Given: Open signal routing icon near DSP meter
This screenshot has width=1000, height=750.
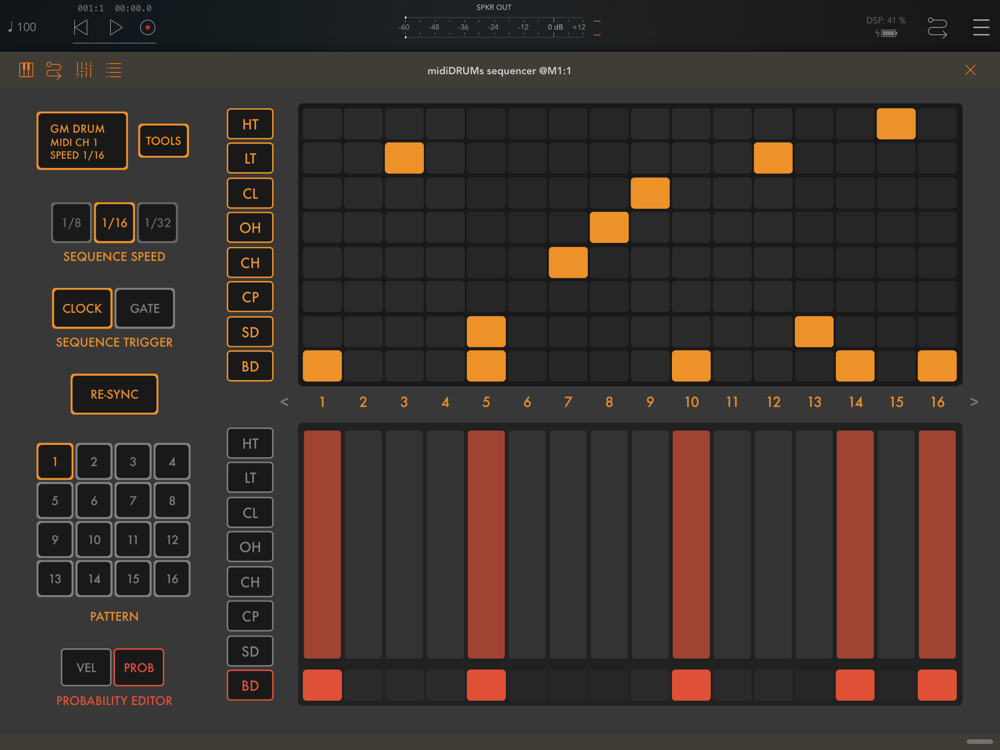Looking at the screenshot, I should tap(937, 28).
